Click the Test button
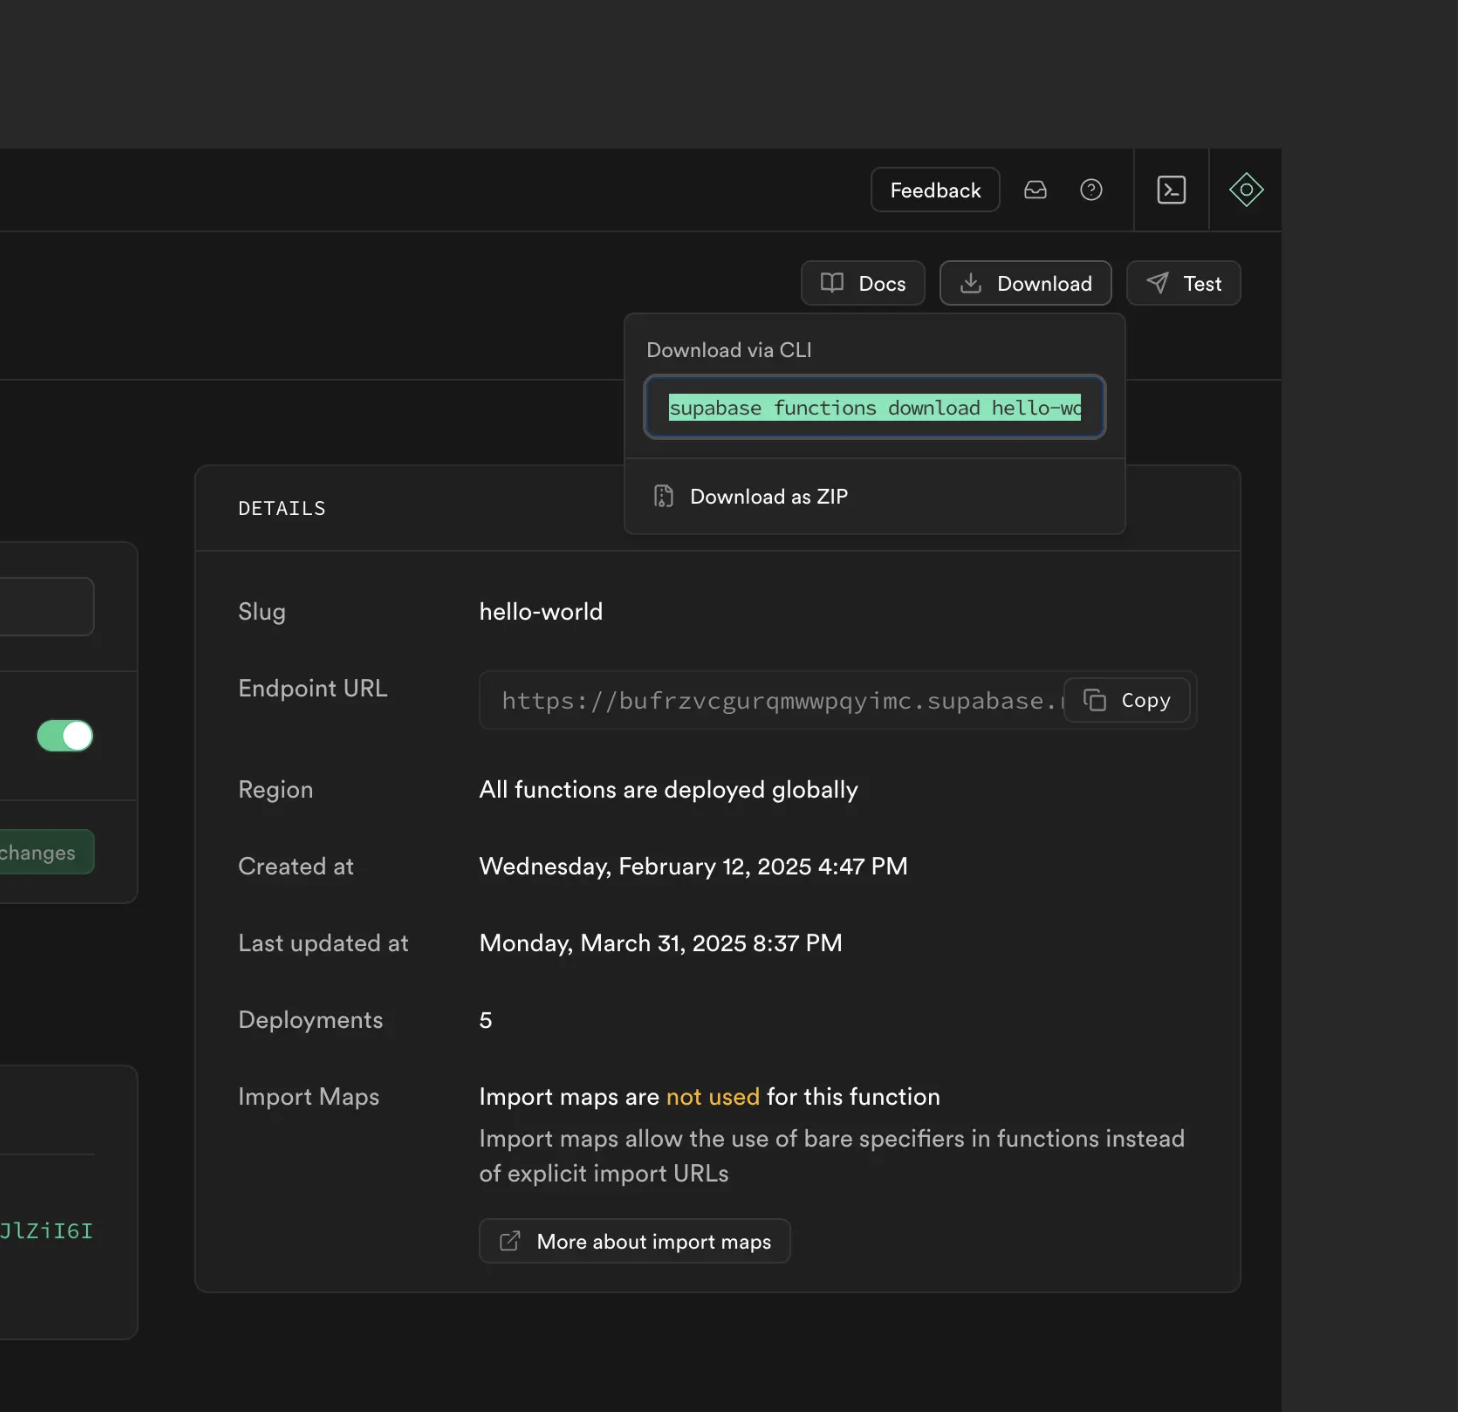The image size is (1458, 1412). pos(1183,283)
